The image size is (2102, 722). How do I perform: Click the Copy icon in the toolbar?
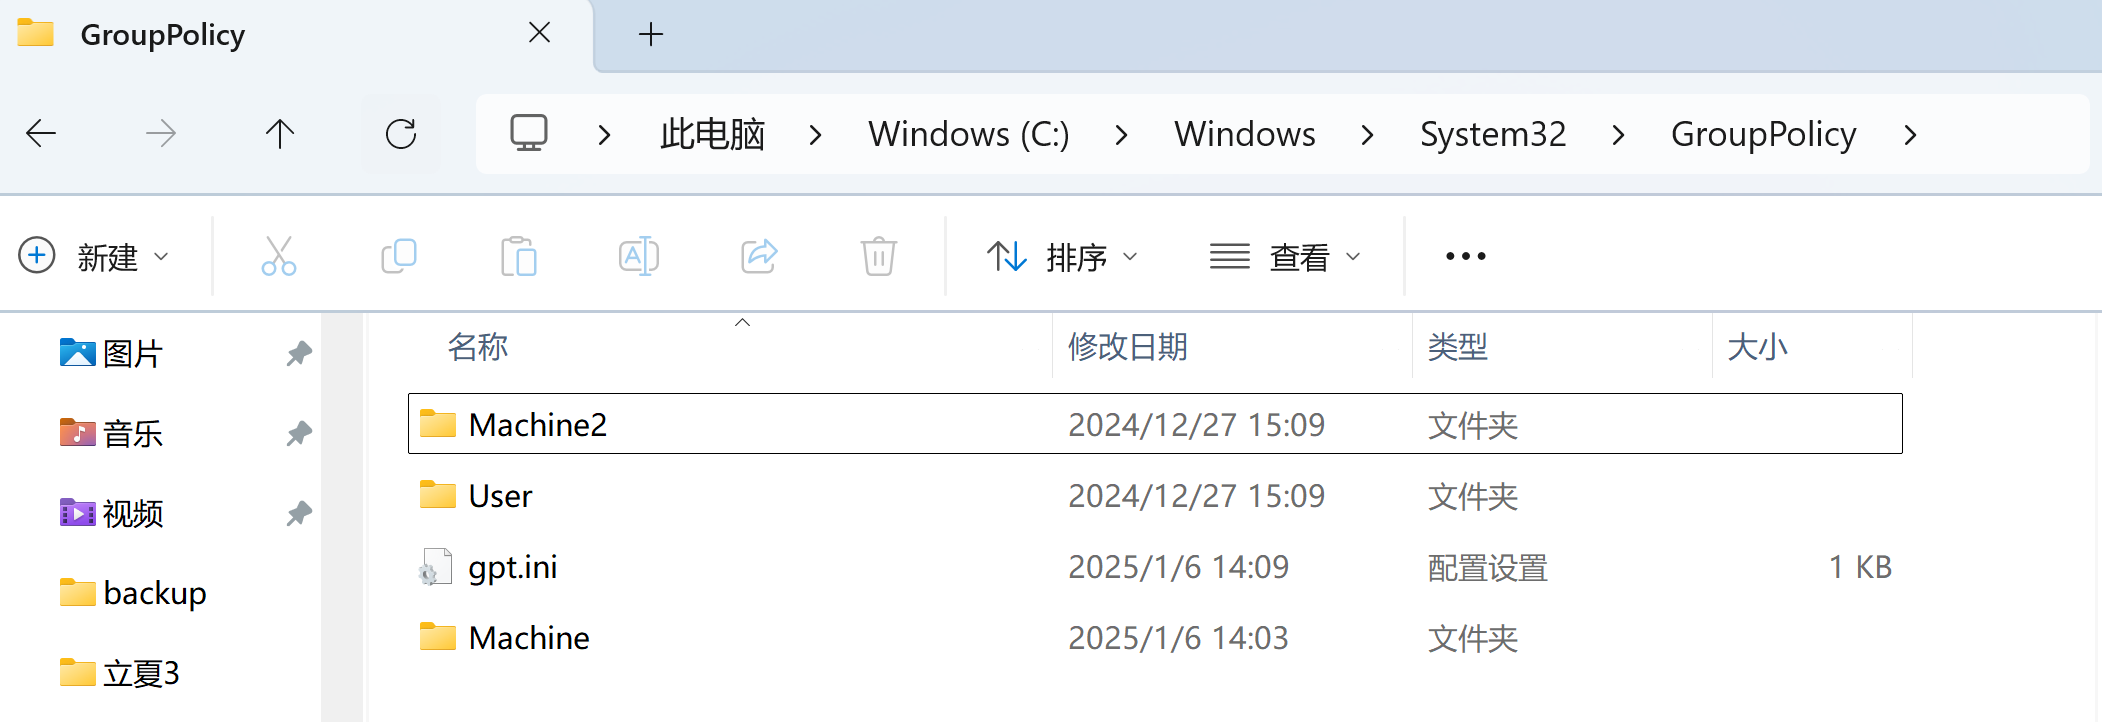coord(398,256)
